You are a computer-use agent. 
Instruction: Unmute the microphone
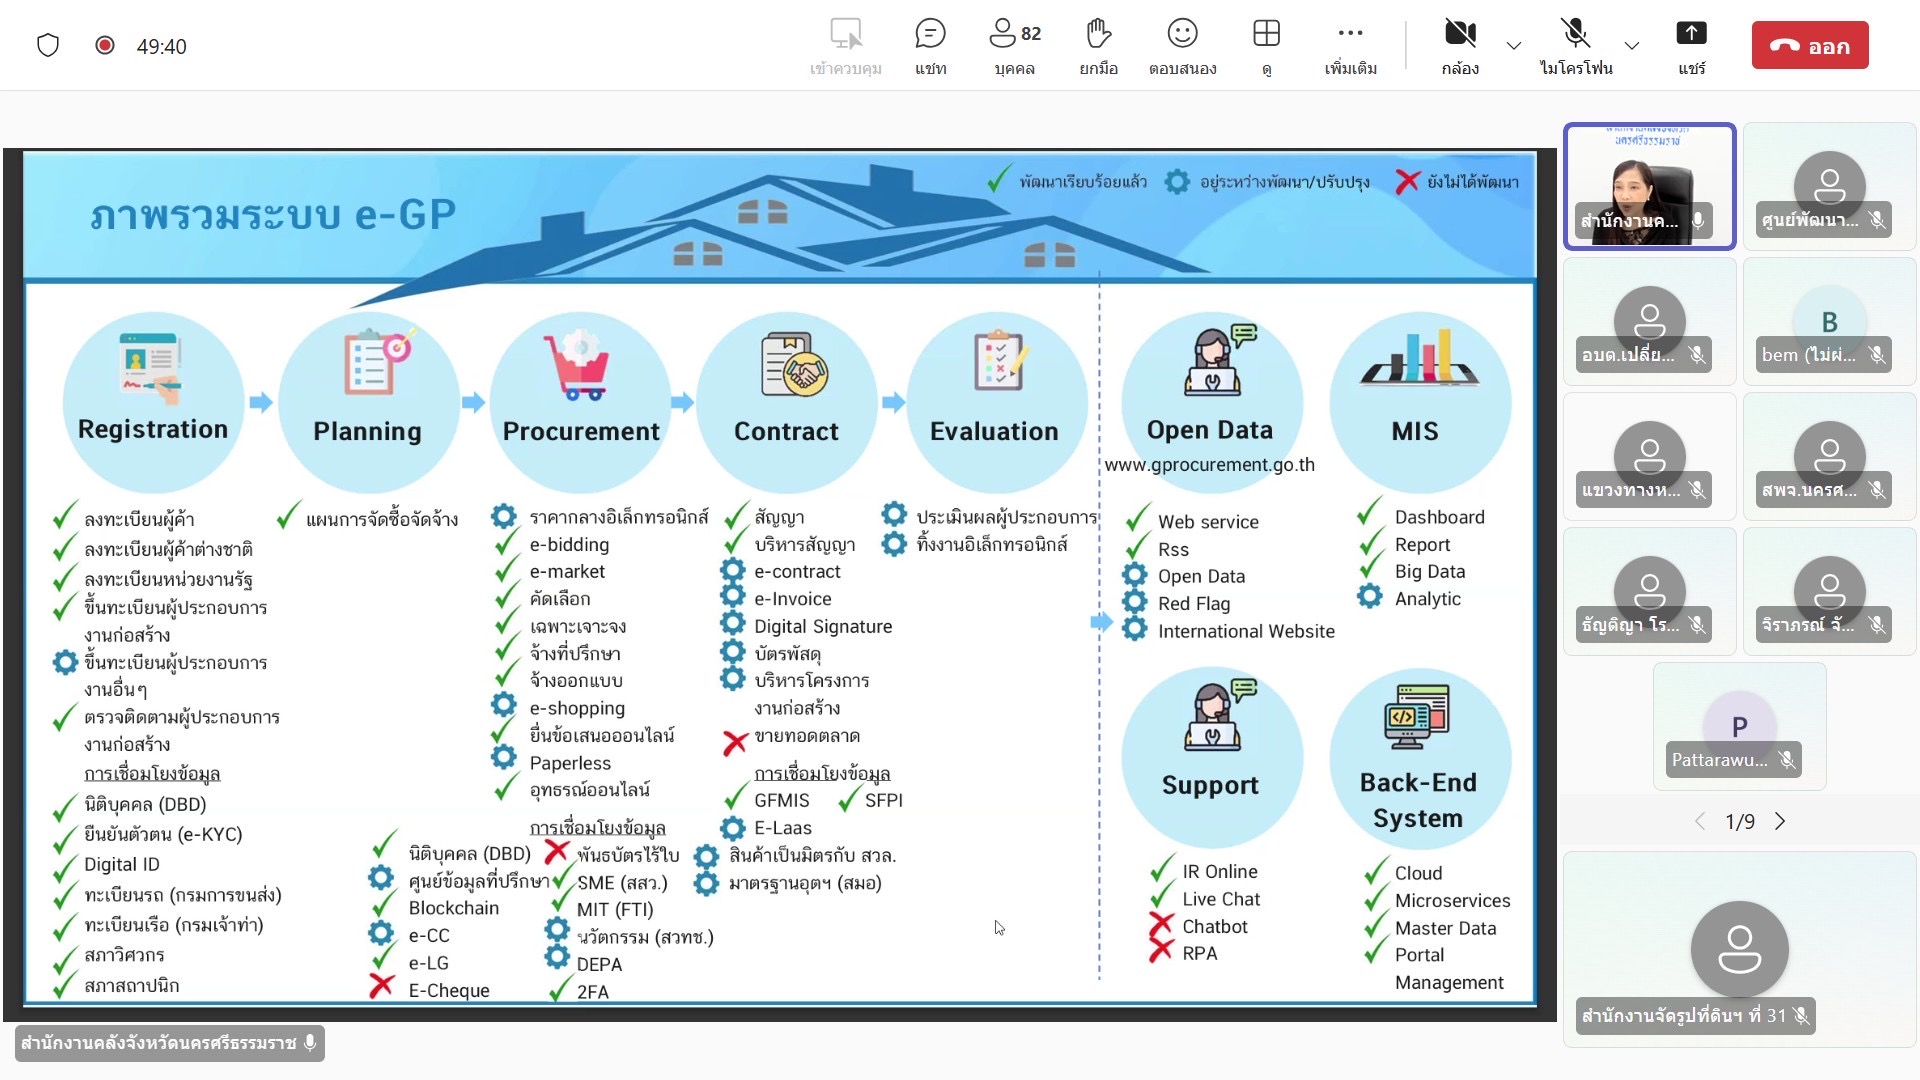[1576, 46]
